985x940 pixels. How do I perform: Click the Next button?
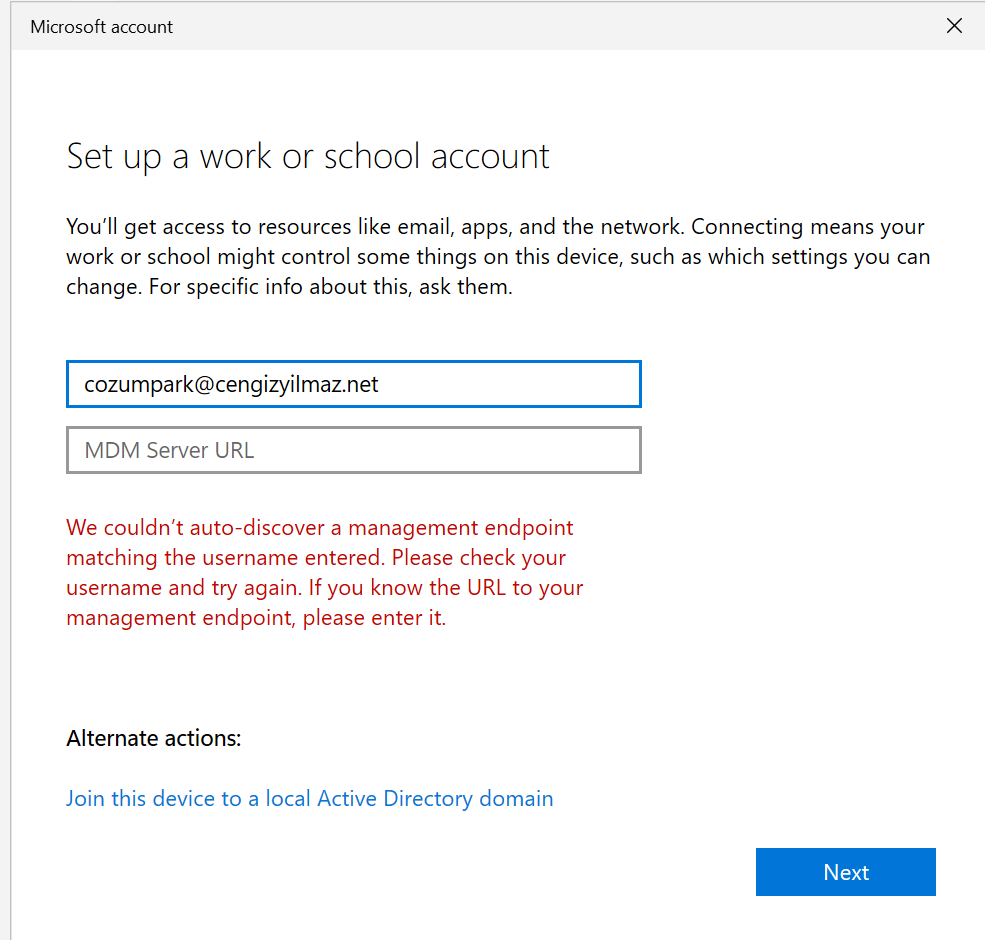[845, 872]
